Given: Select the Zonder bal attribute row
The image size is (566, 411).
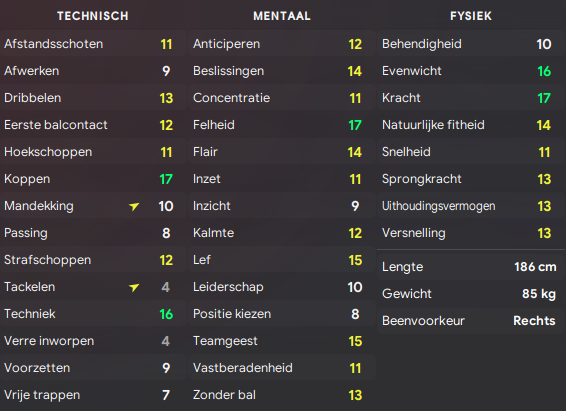Looking at the screenshot, I should (282, 395).
